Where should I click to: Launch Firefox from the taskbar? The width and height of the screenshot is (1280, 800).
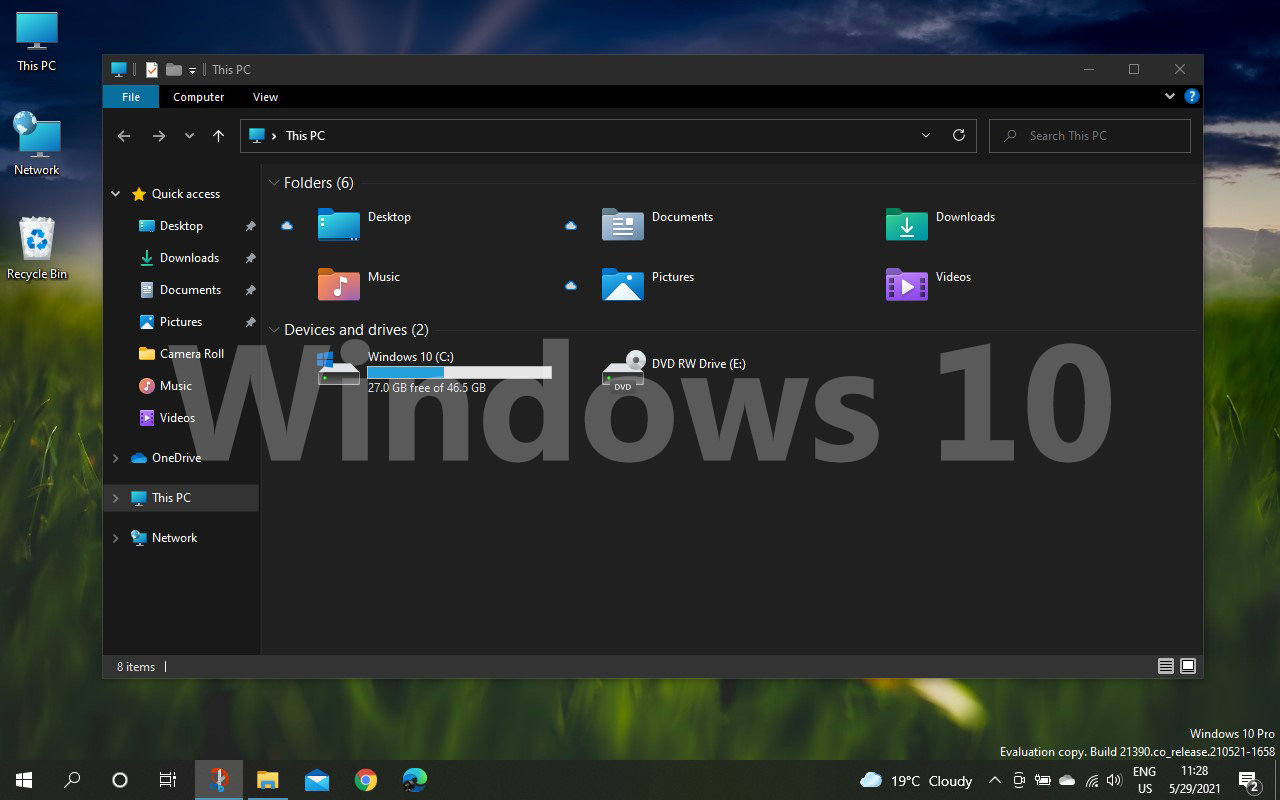[218, 779]
